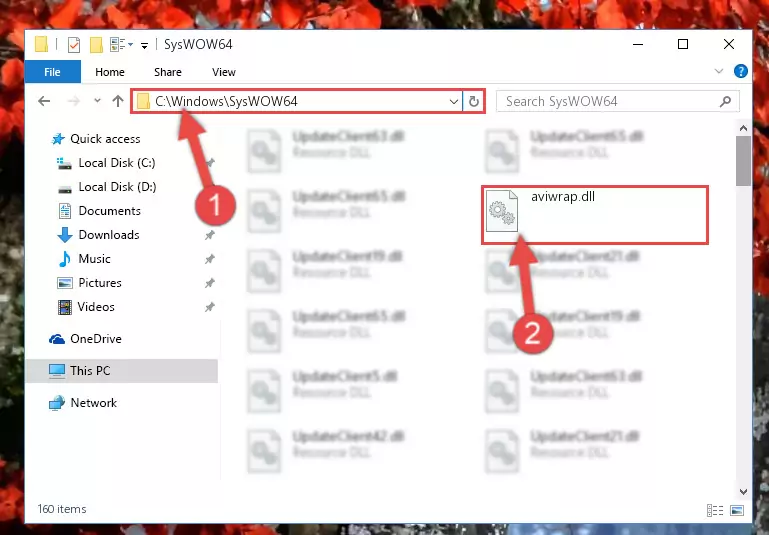Screen dimensions: 769x535
Task: Refresh the SysWOW64 folder view
Action: 473,102
